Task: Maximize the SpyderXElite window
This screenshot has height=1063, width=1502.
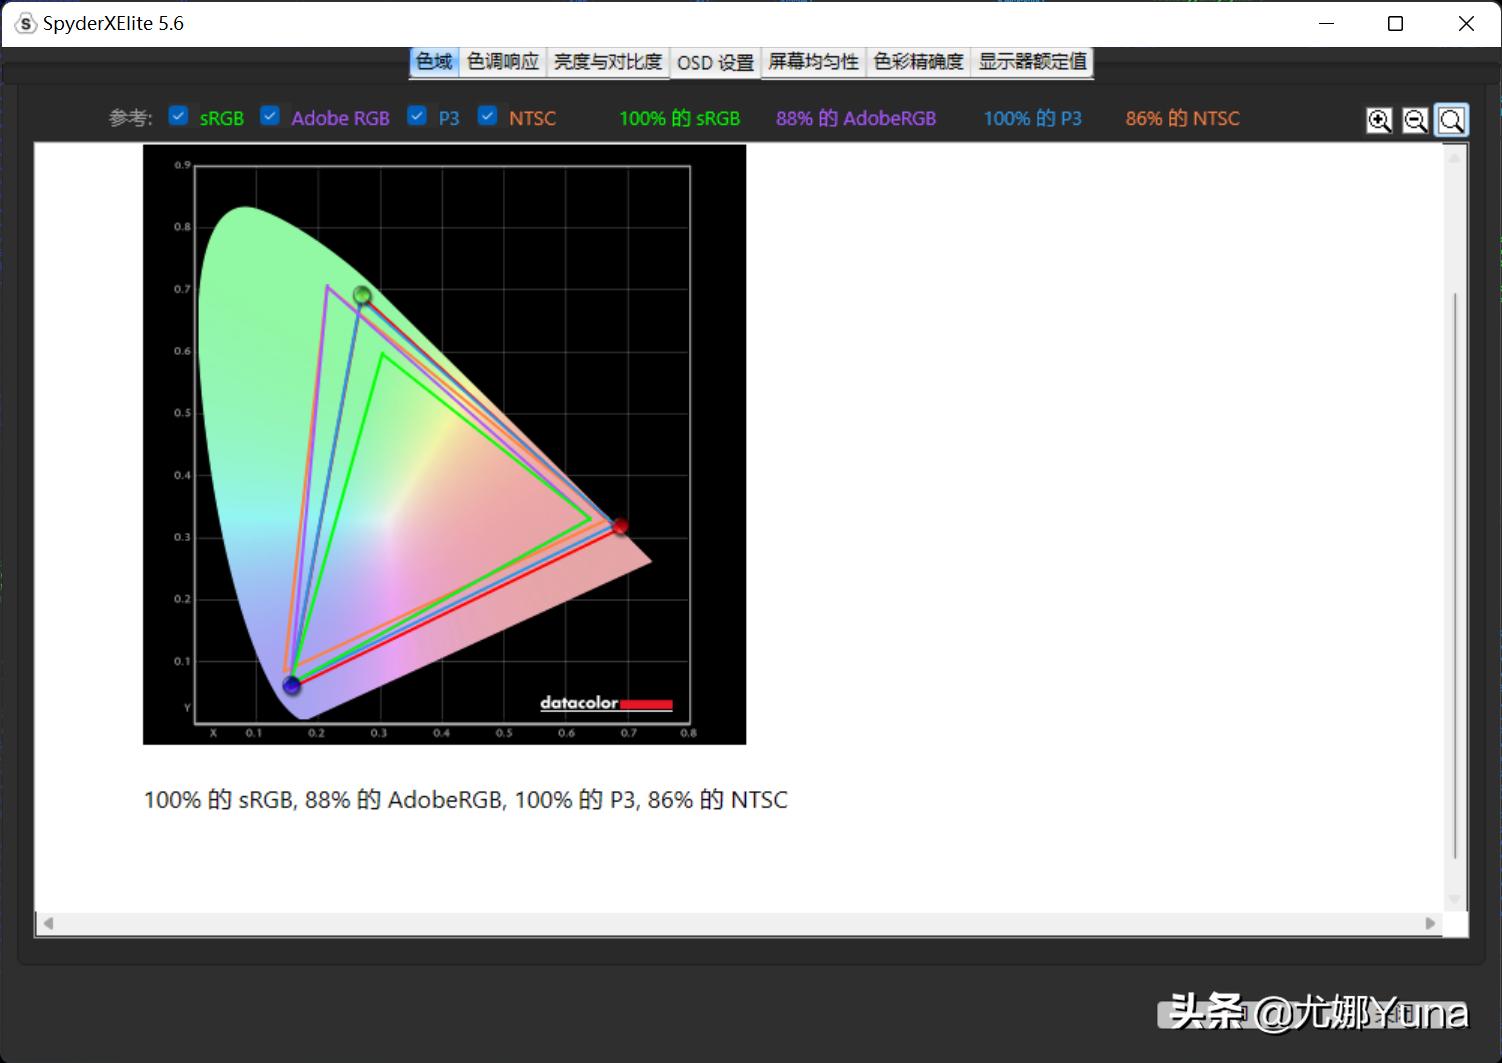Action: coord(1396,24)
